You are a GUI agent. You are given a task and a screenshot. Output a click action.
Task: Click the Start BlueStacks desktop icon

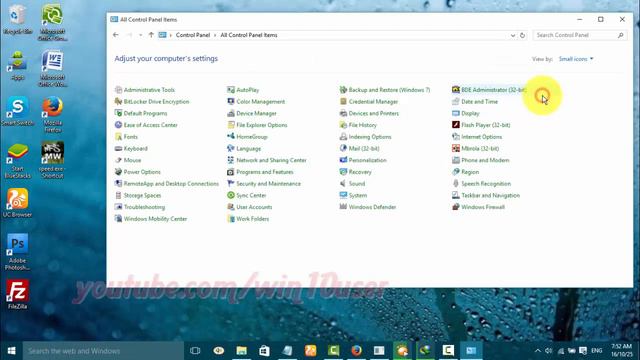tap(17, 161)
